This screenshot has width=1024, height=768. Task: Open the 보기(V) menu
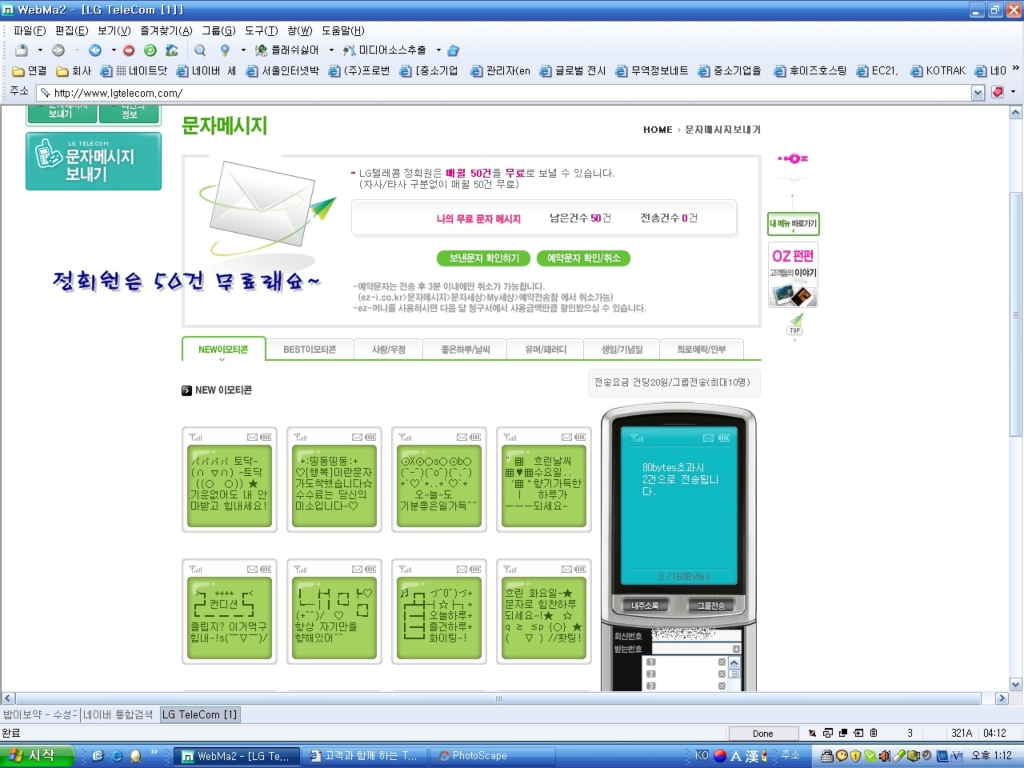tap(114, 31)
